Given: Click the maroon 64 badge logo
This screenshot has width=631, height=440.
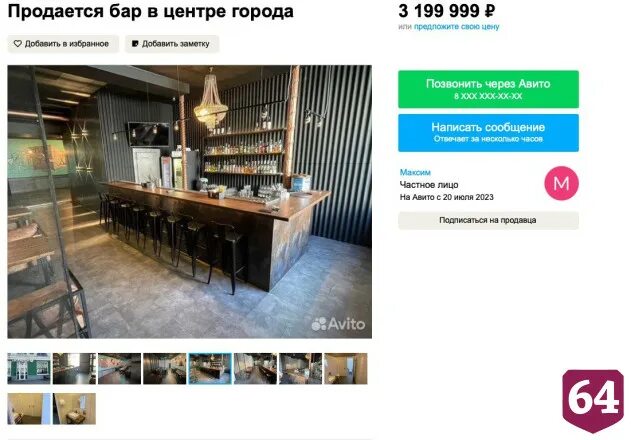Looking at the screenshot, I should (593, 401).
